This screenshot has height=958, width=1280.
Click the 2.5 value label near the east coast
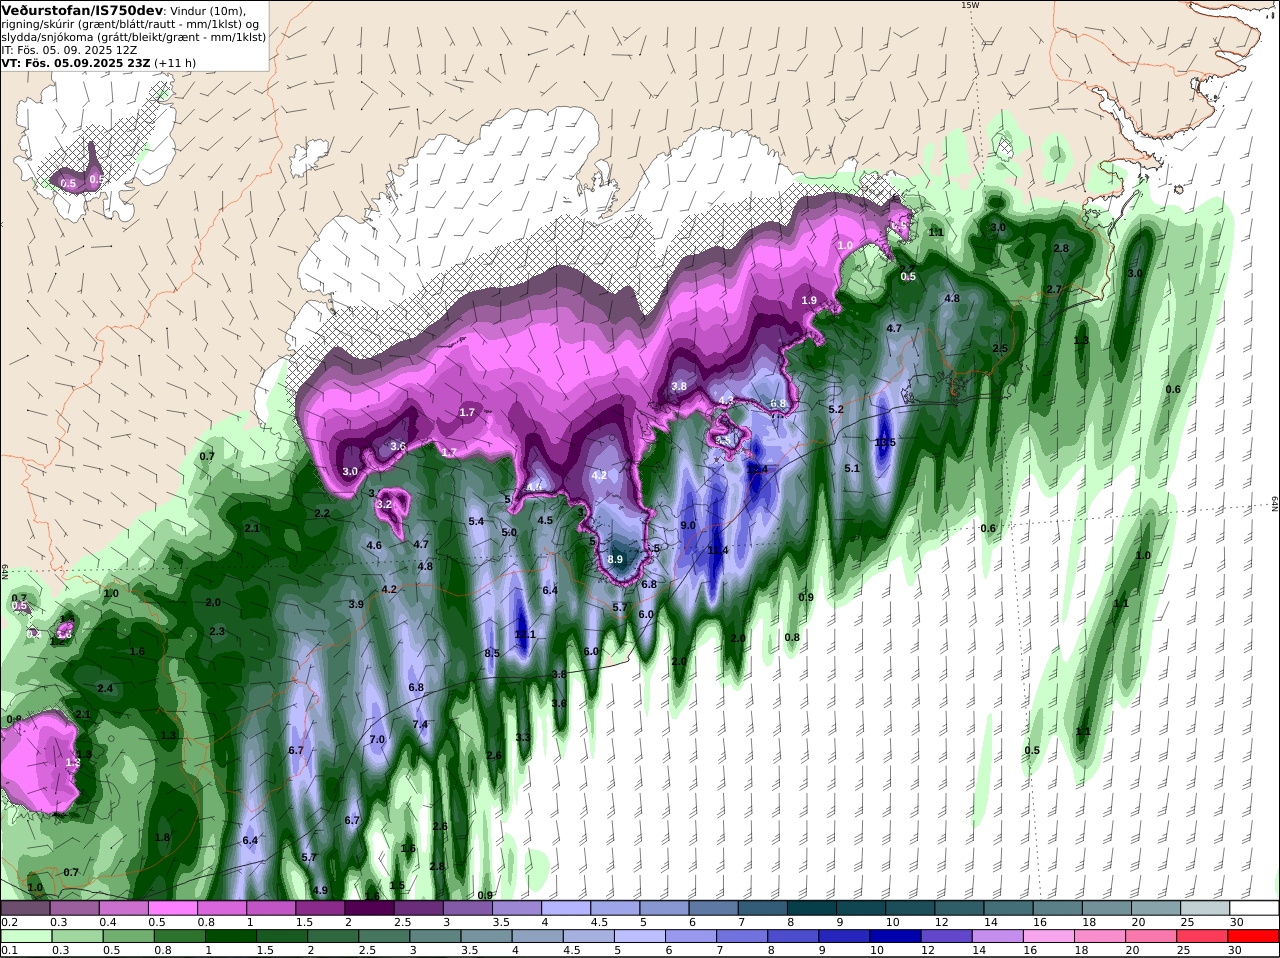tap(1000, 349)
